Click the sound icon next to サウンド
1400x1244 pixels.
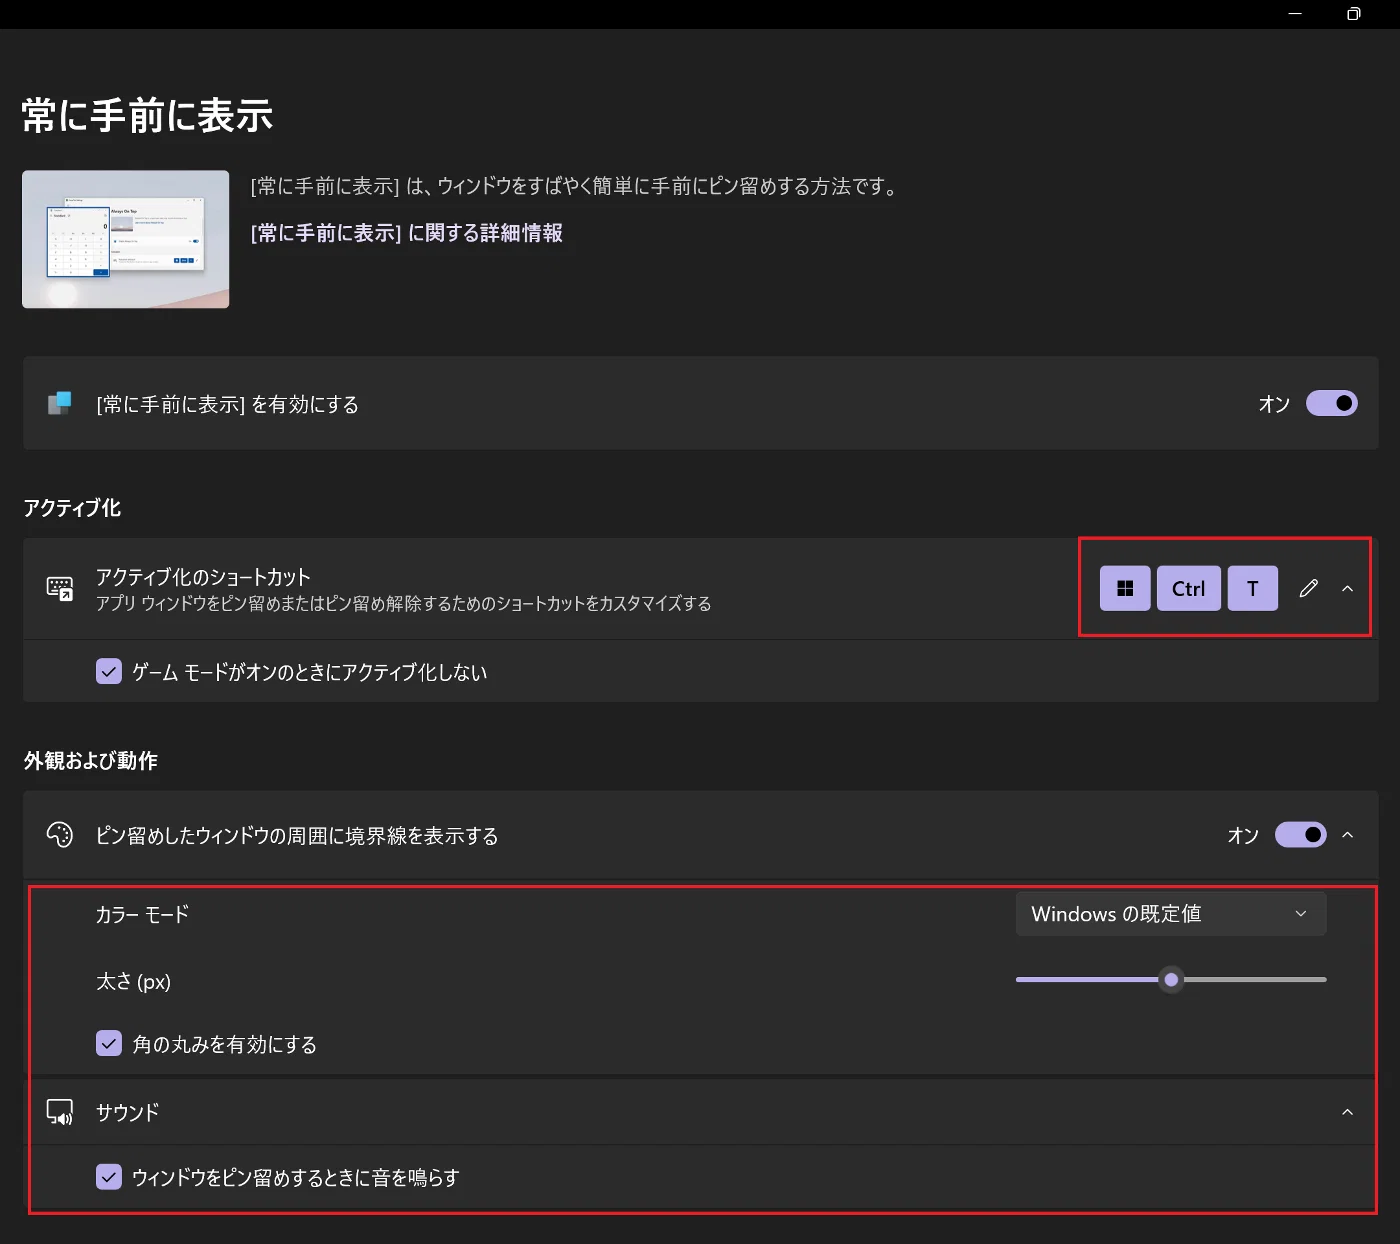pyautogui.click(x=60, y=1112)
